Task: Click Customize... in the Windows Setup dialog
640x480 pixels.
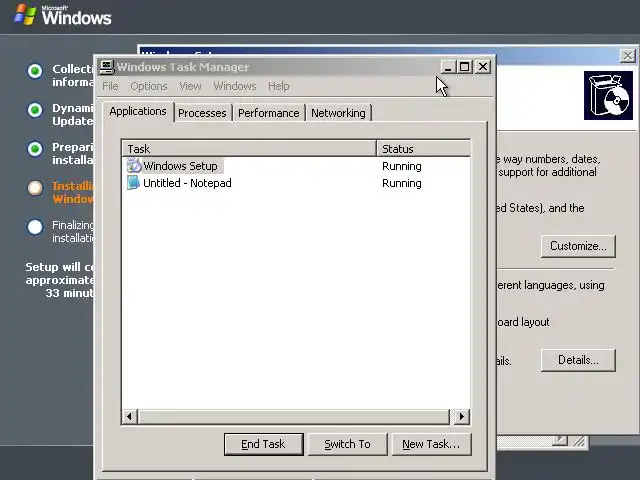Action: click(578, 246)
